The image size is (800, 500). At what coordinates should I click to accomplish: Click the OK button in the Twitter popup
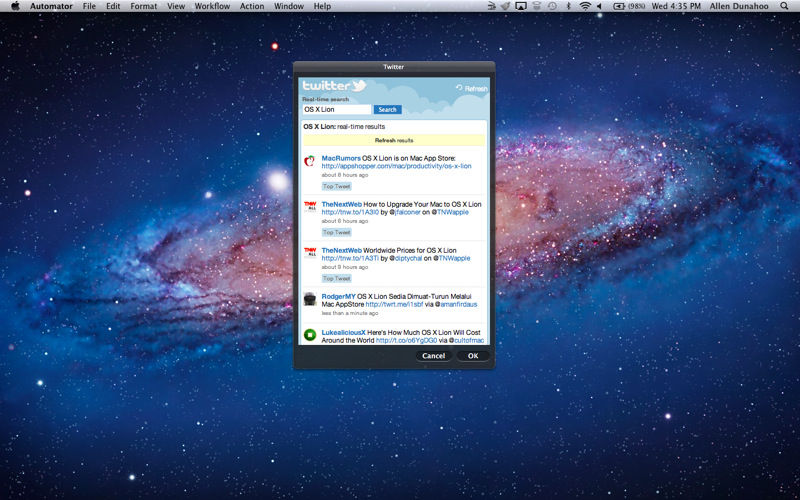pos(473,356)
